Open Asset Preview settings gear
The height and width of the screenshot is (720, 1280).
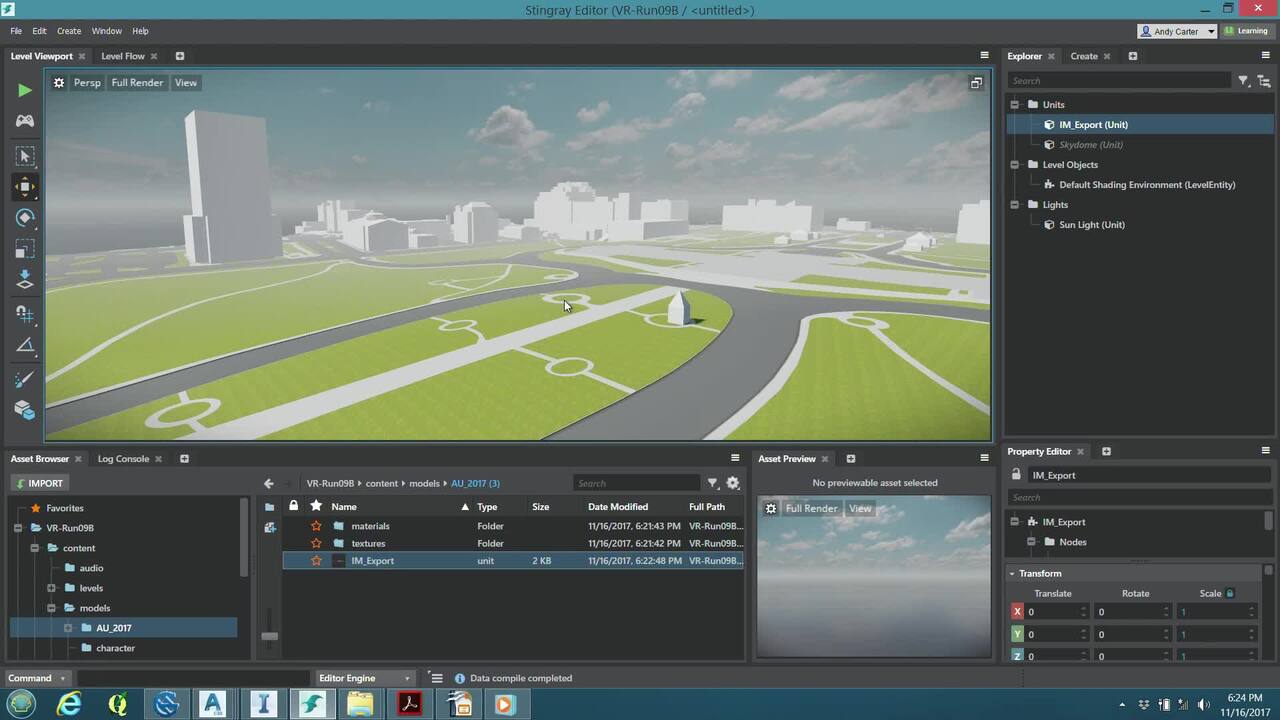771,508
